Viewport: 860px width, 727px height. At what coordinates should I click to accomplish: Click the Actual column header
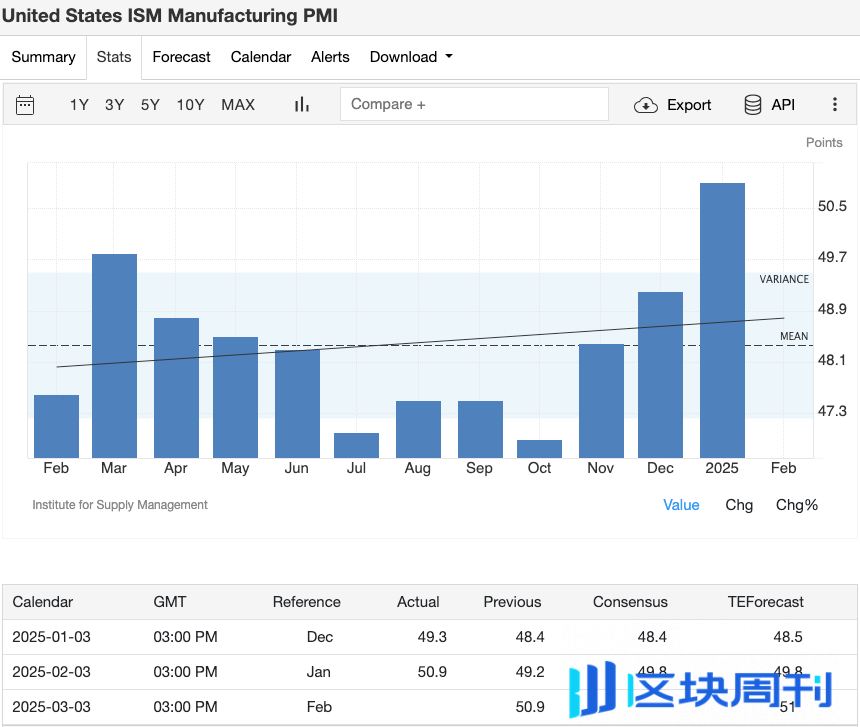point(418,602)
